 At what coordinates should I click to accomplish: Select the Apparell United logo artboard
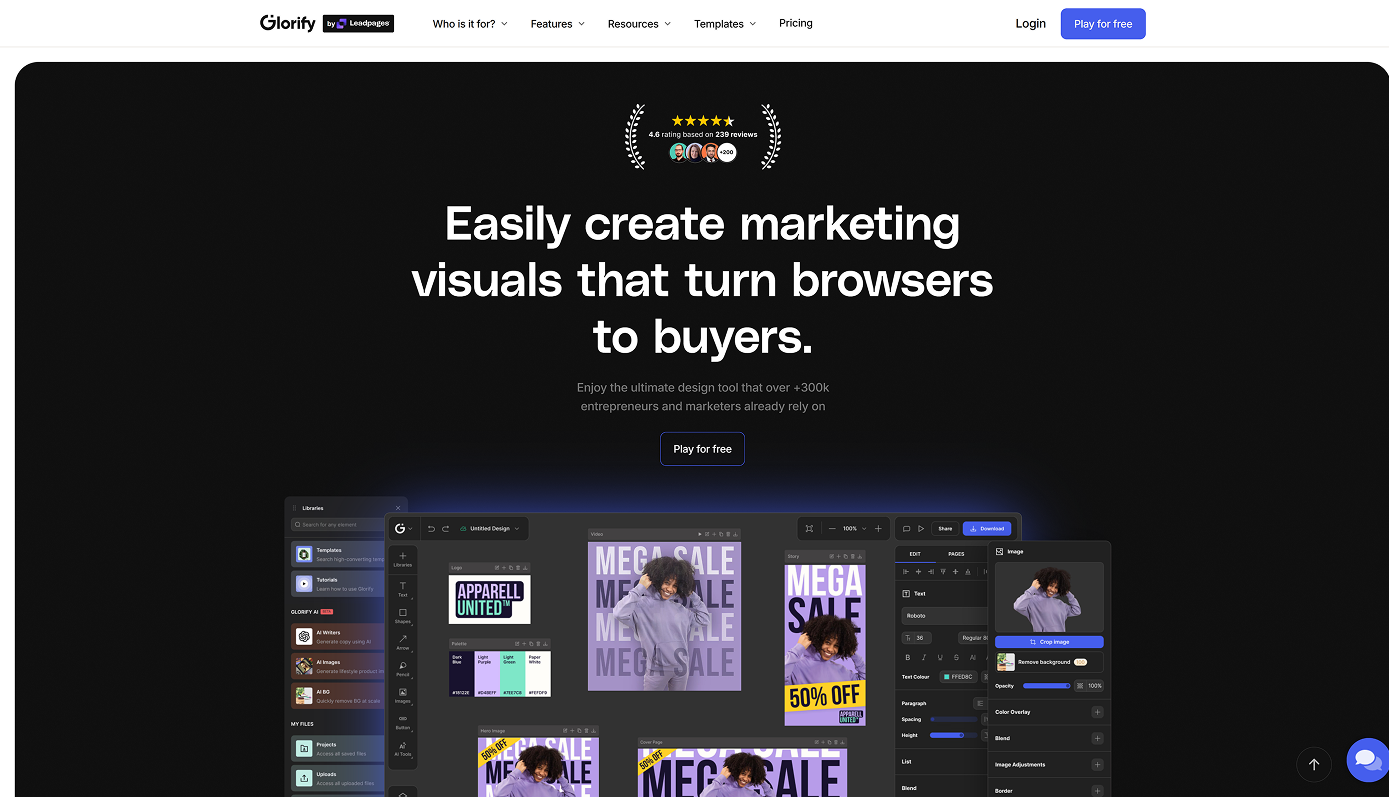click(489, 599)
